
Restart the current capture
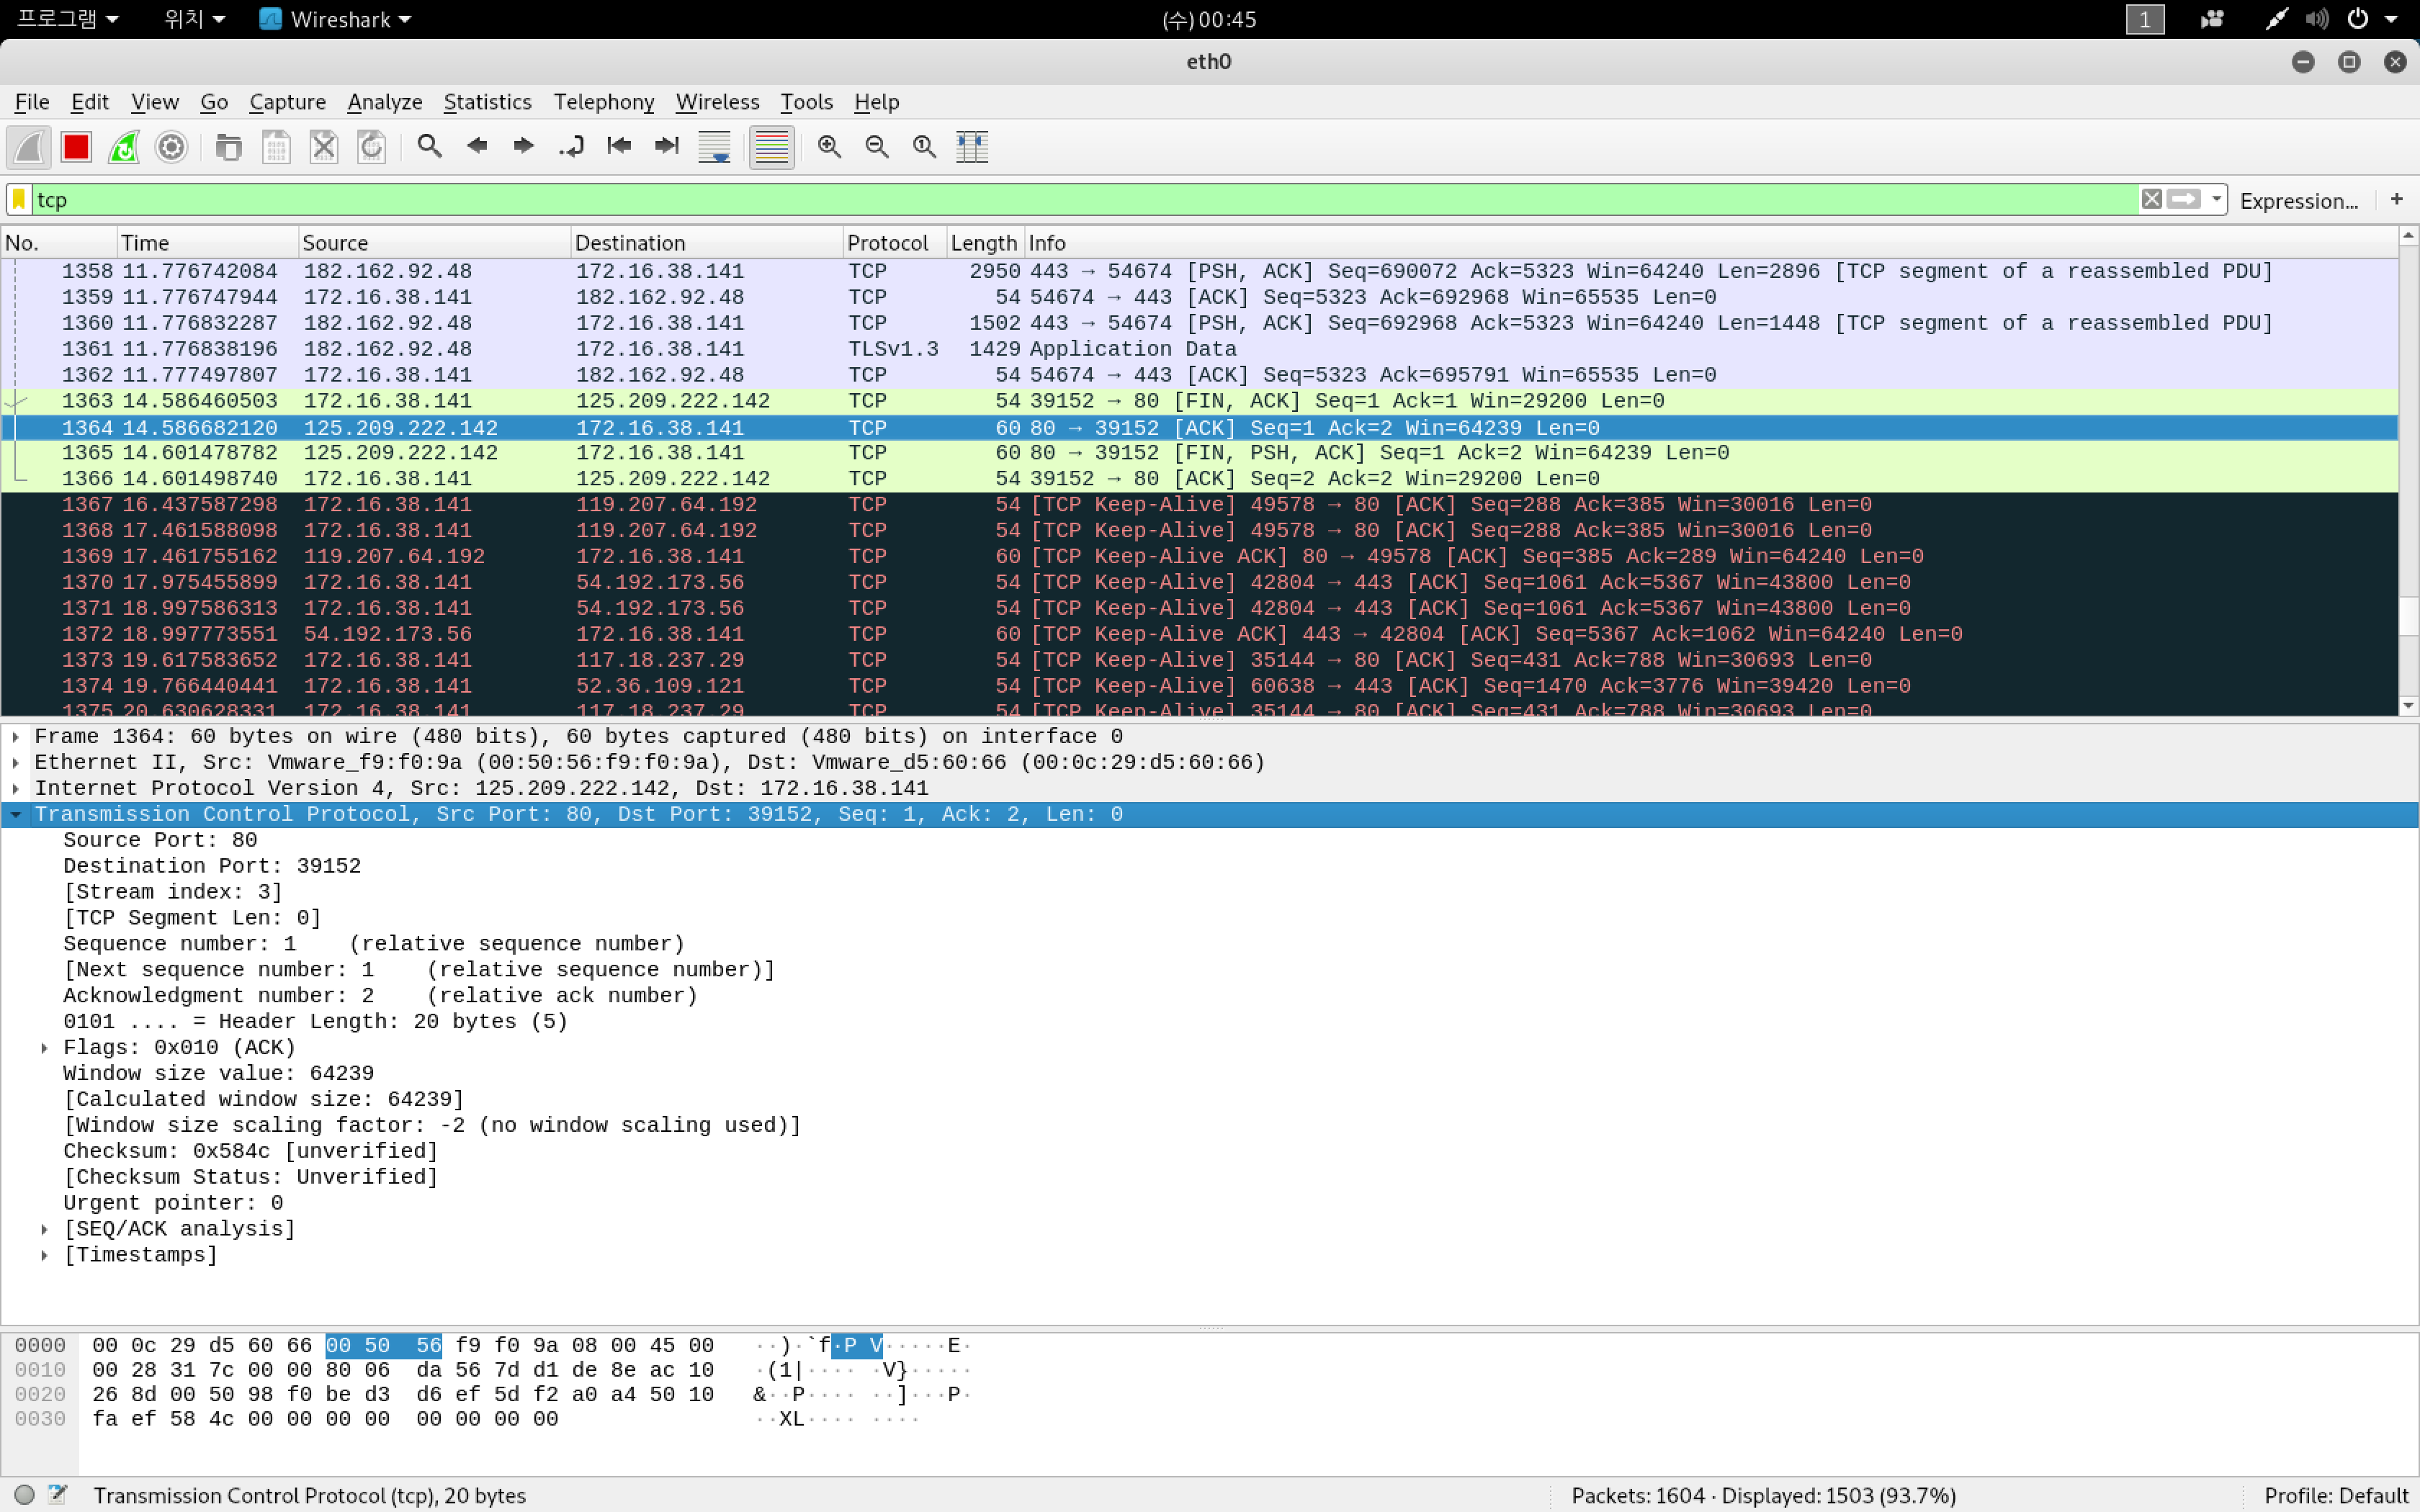[124, 147]
